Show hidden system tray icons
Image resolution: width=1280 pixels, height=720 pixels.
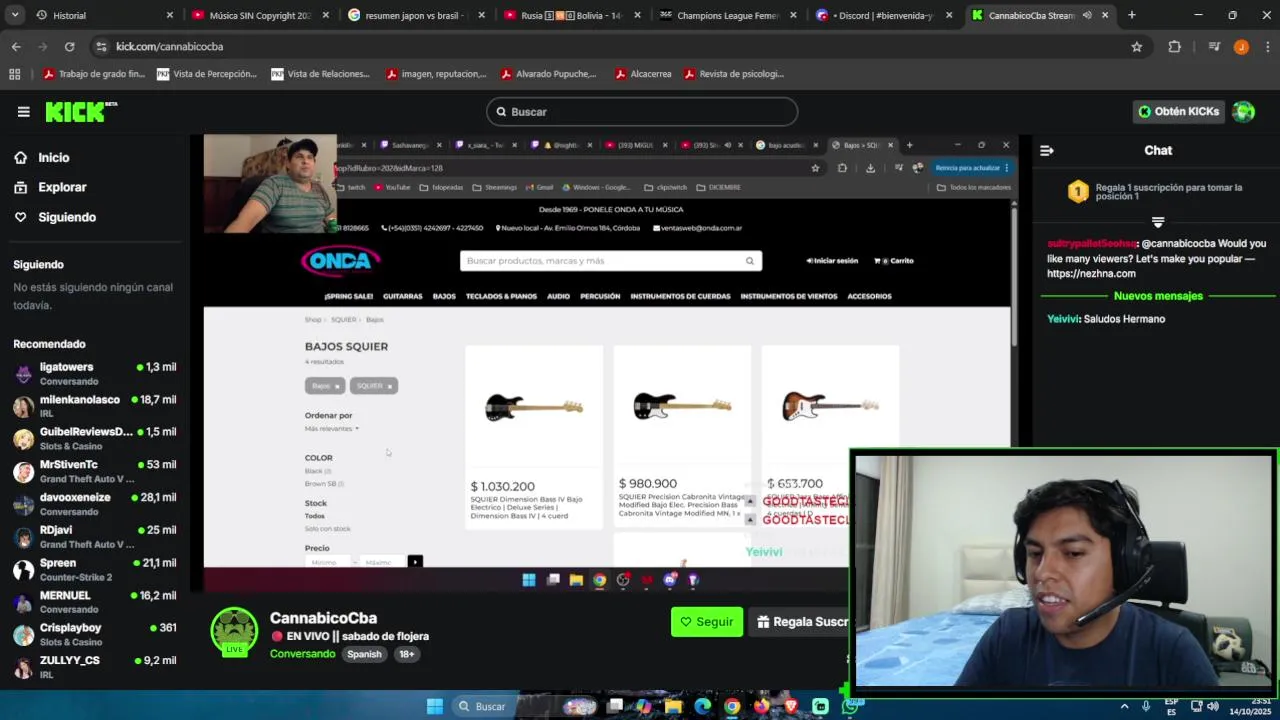(1124, 706)
